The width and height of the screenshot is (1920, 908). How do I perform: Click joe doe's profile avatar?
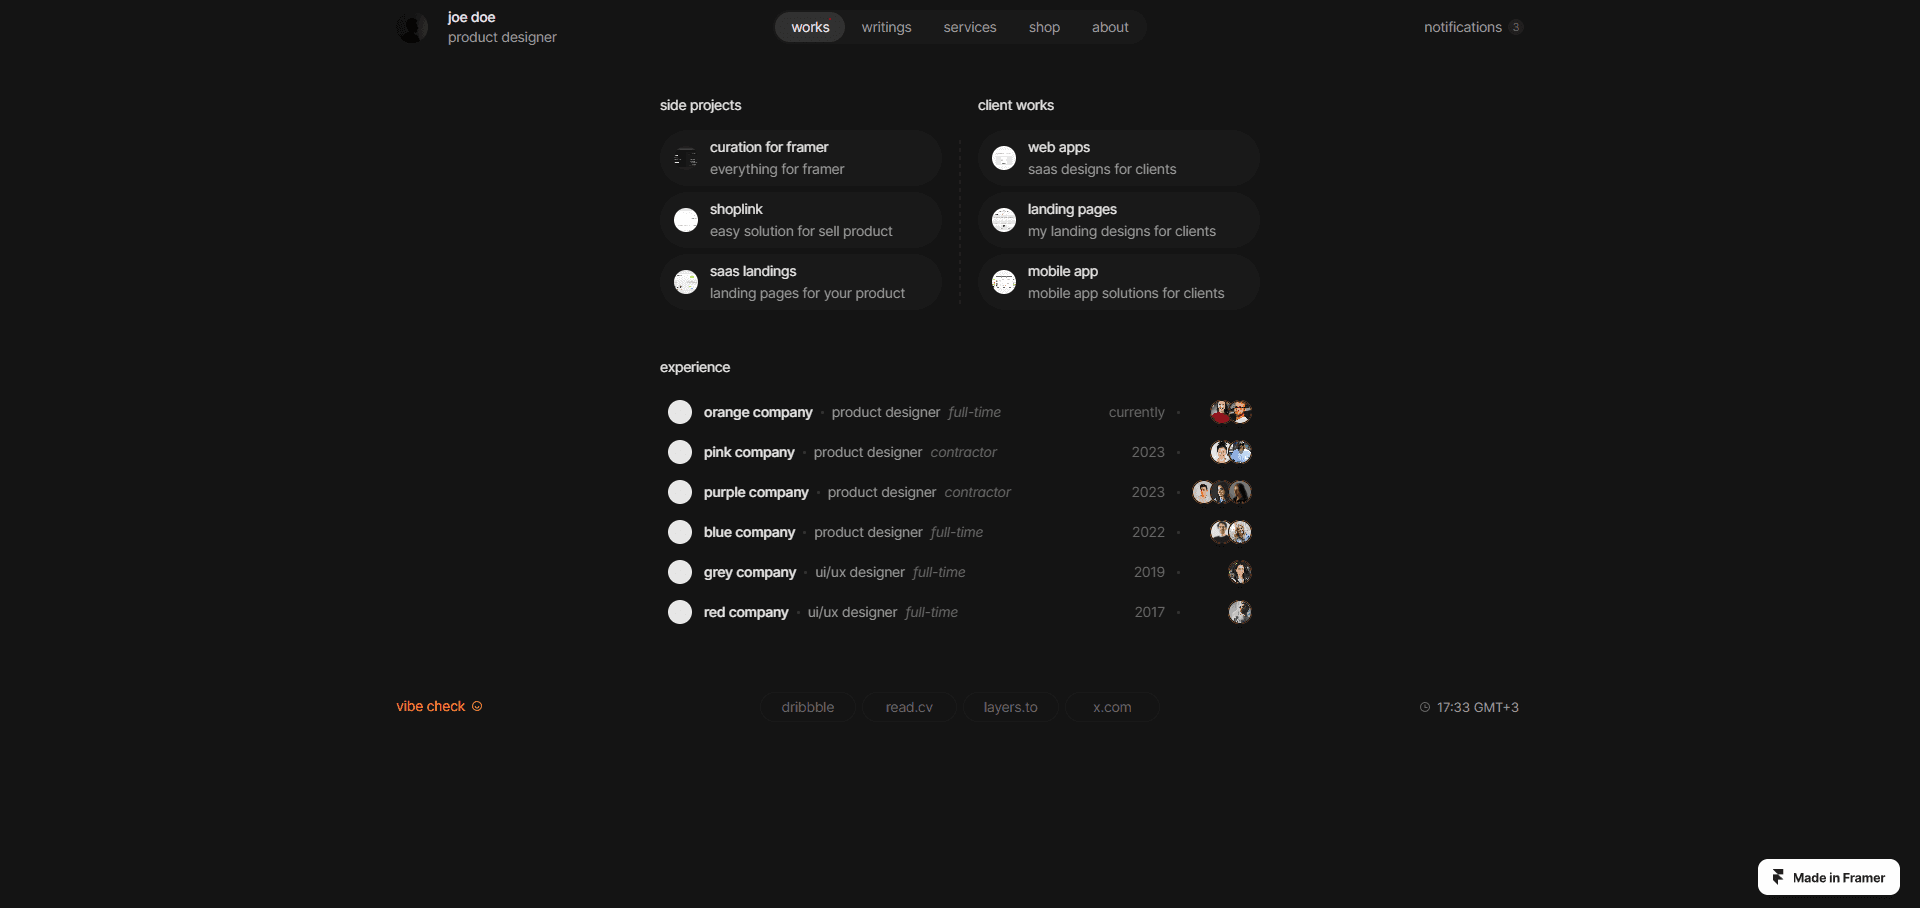tap(412, 27)
